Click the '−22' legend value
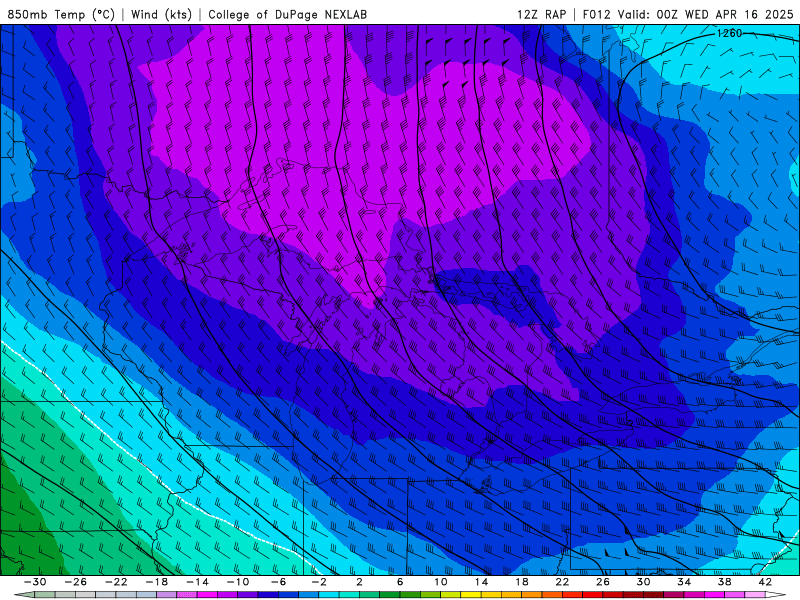The image size is (800, 600). [x=116, y=582]
